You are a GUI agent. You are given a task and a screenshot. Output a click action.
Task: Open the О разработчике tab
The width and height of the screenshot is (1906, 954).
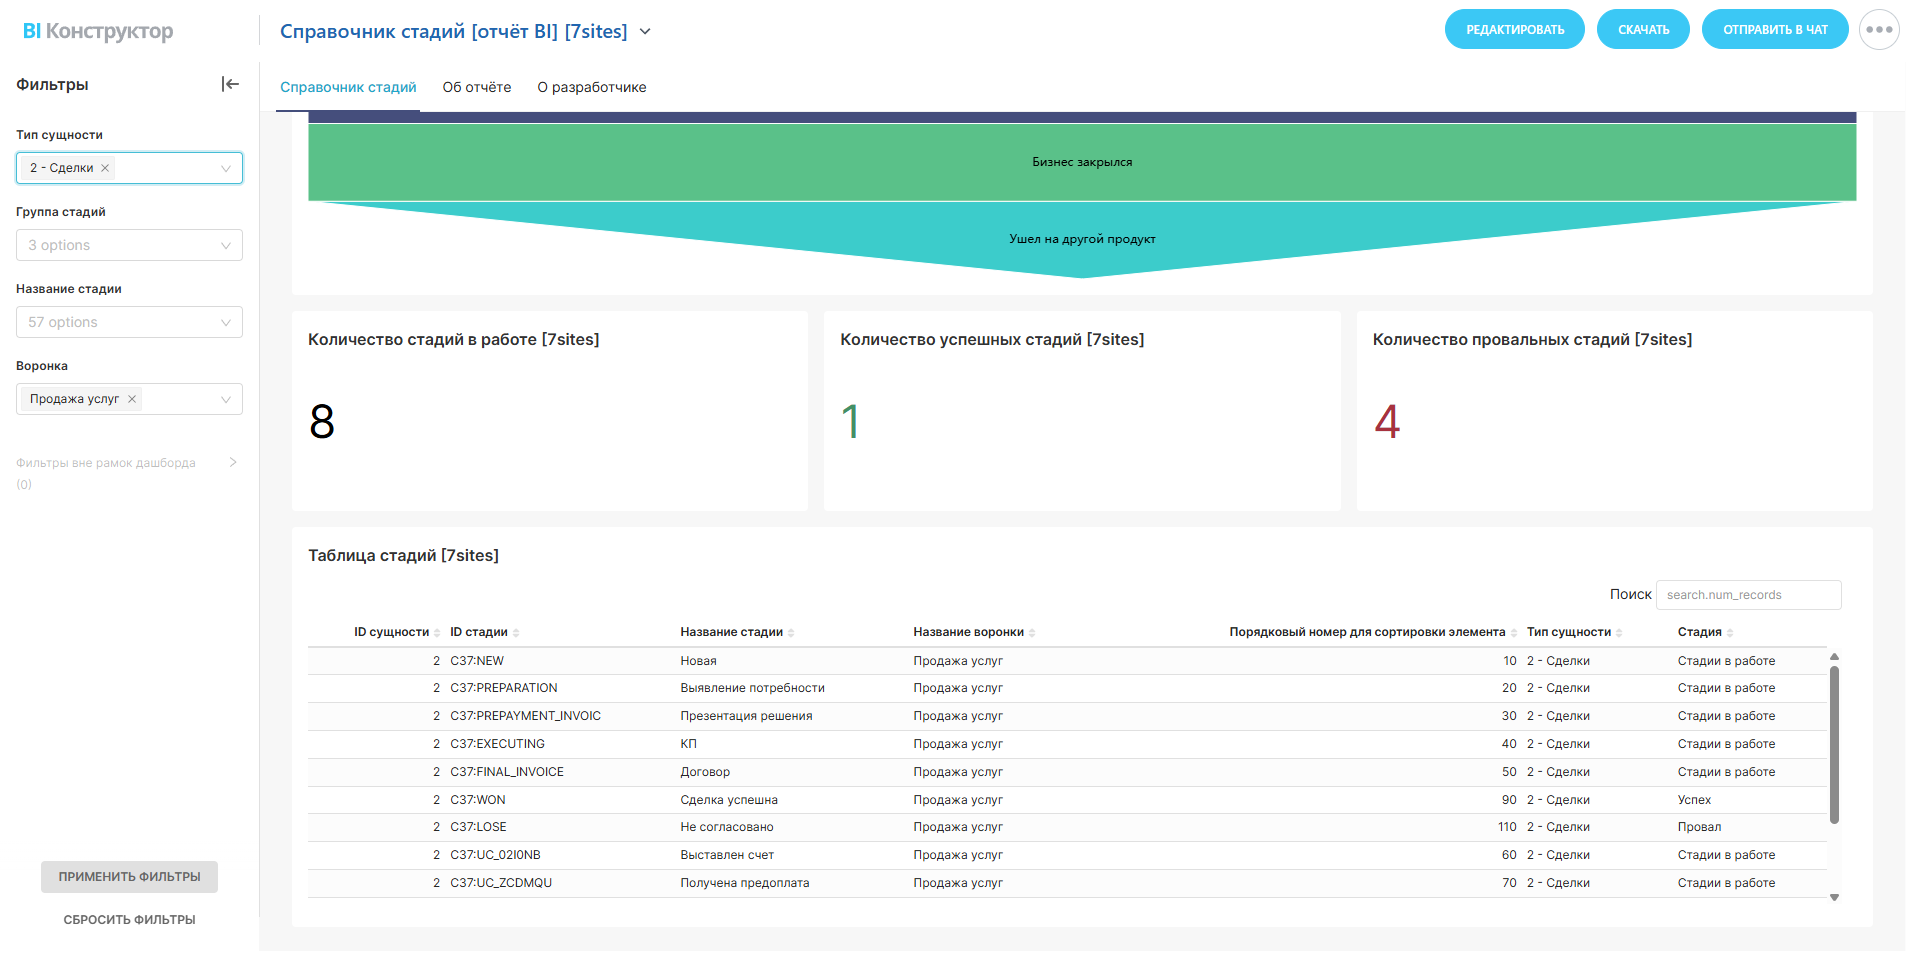tap(592, 87)
